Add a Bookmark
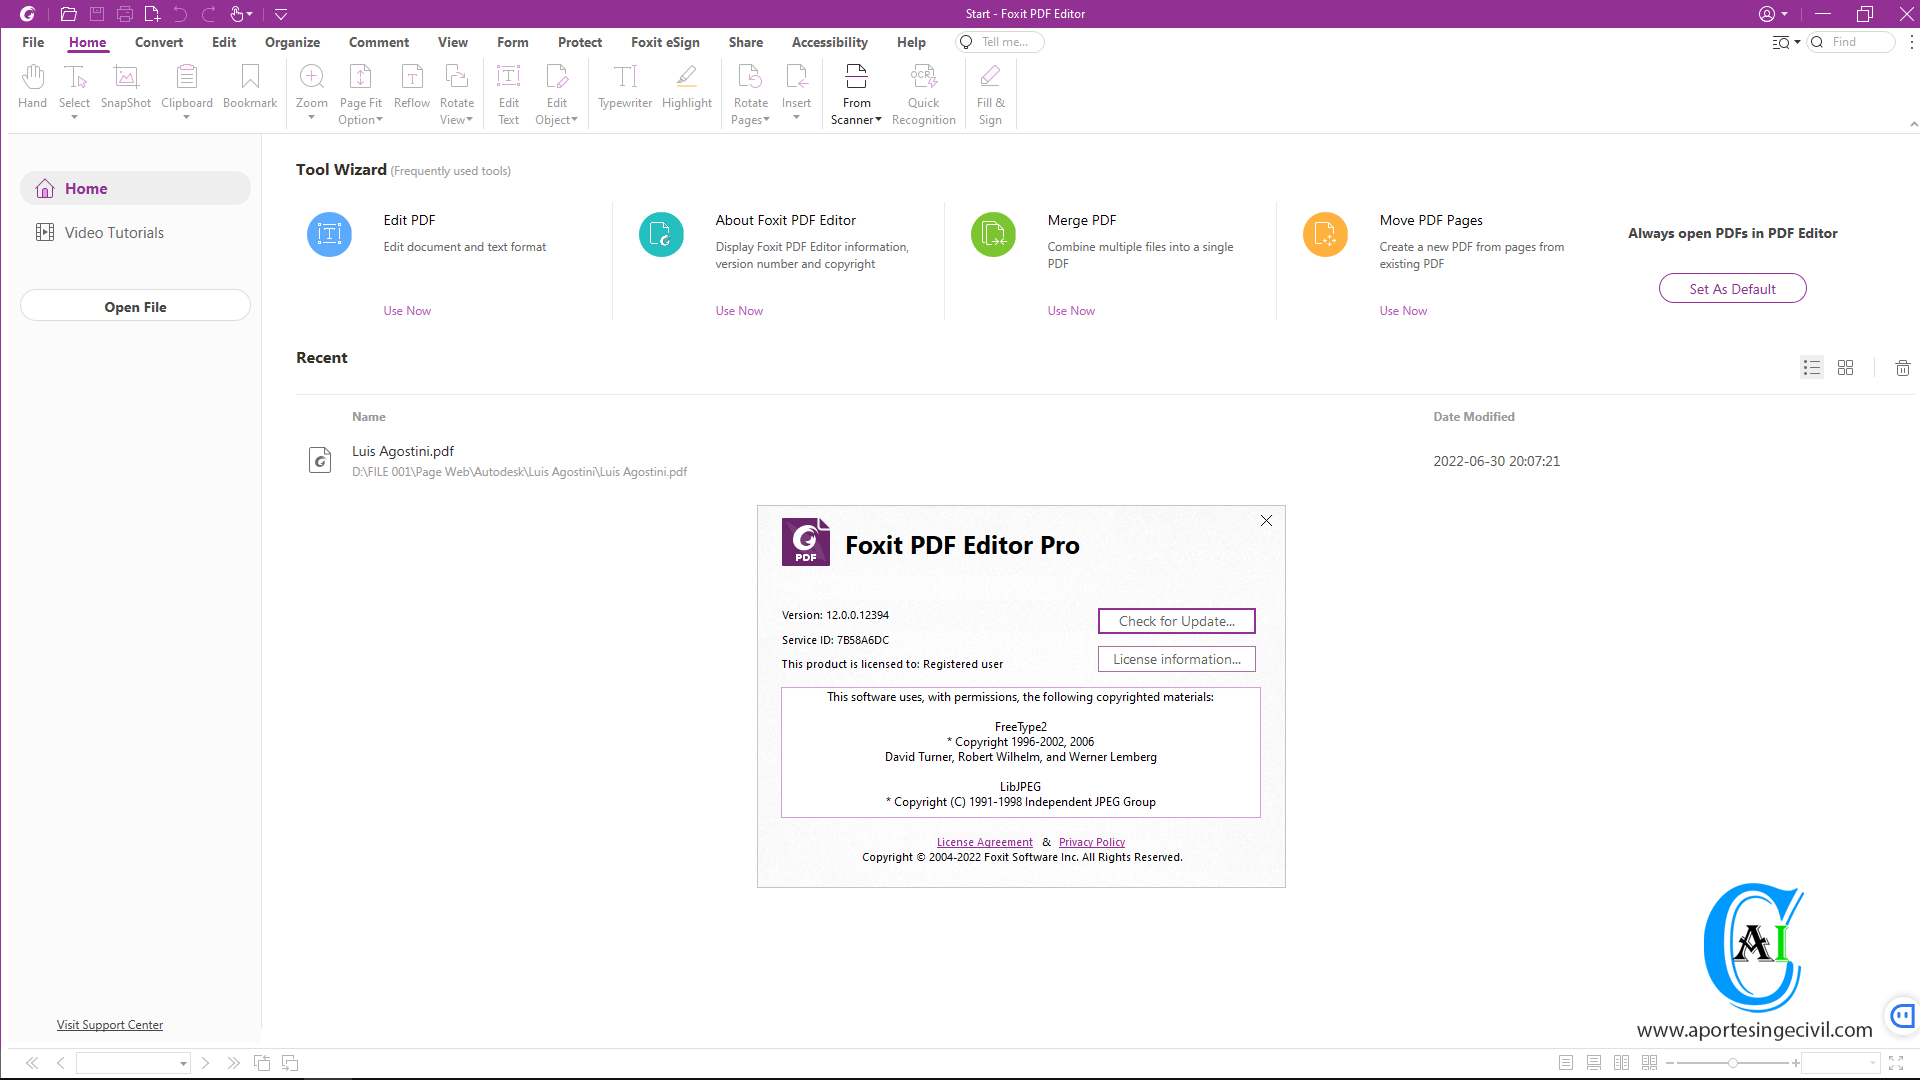The height and width of the screenshot is (1080, 1920). [249, 90]
